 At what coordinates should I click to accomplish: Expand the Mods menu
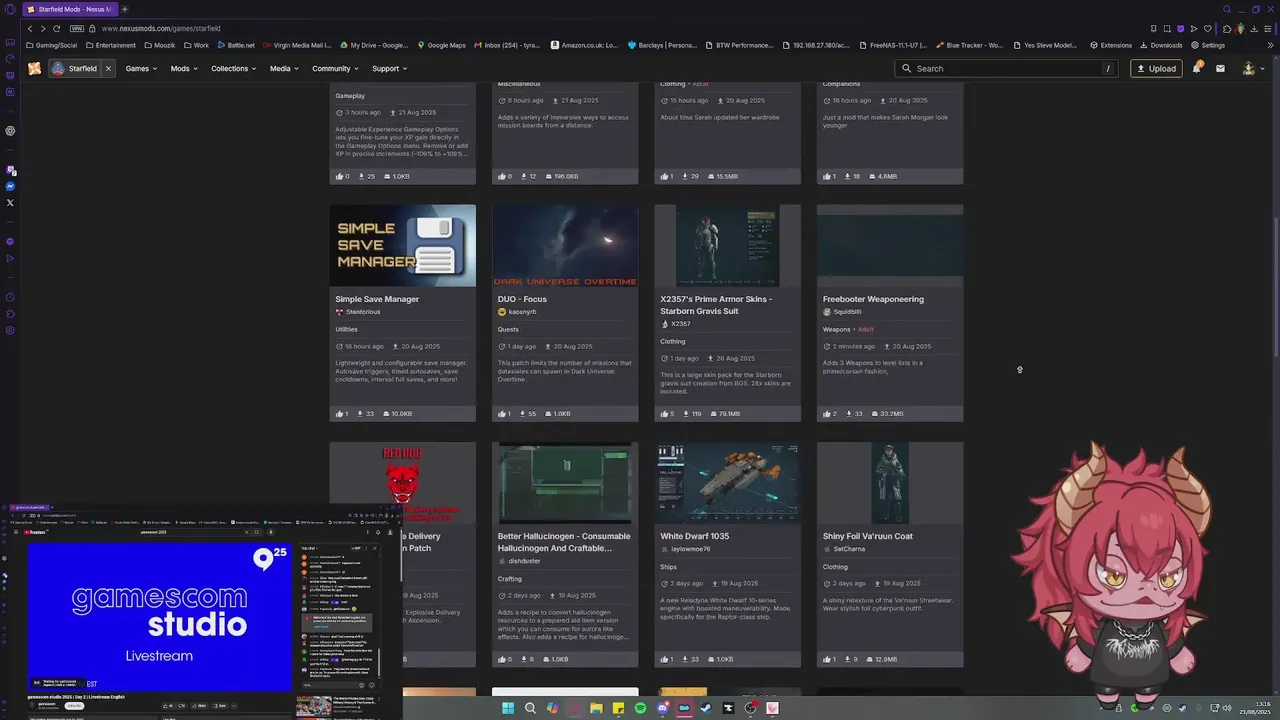pos(184,68)
